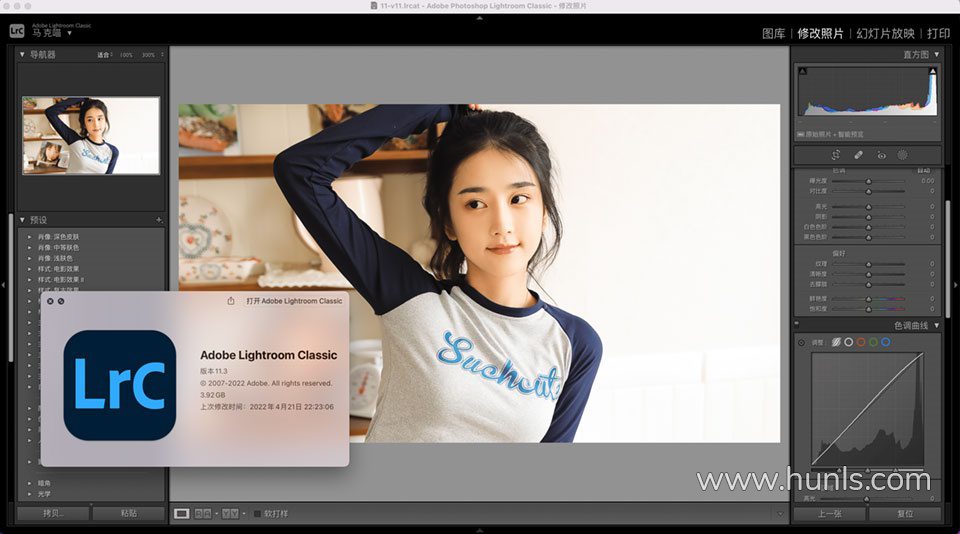Expand the 光学 preset group
The image size is (960, 534).
pyautogui.click(x=29, y=494)
